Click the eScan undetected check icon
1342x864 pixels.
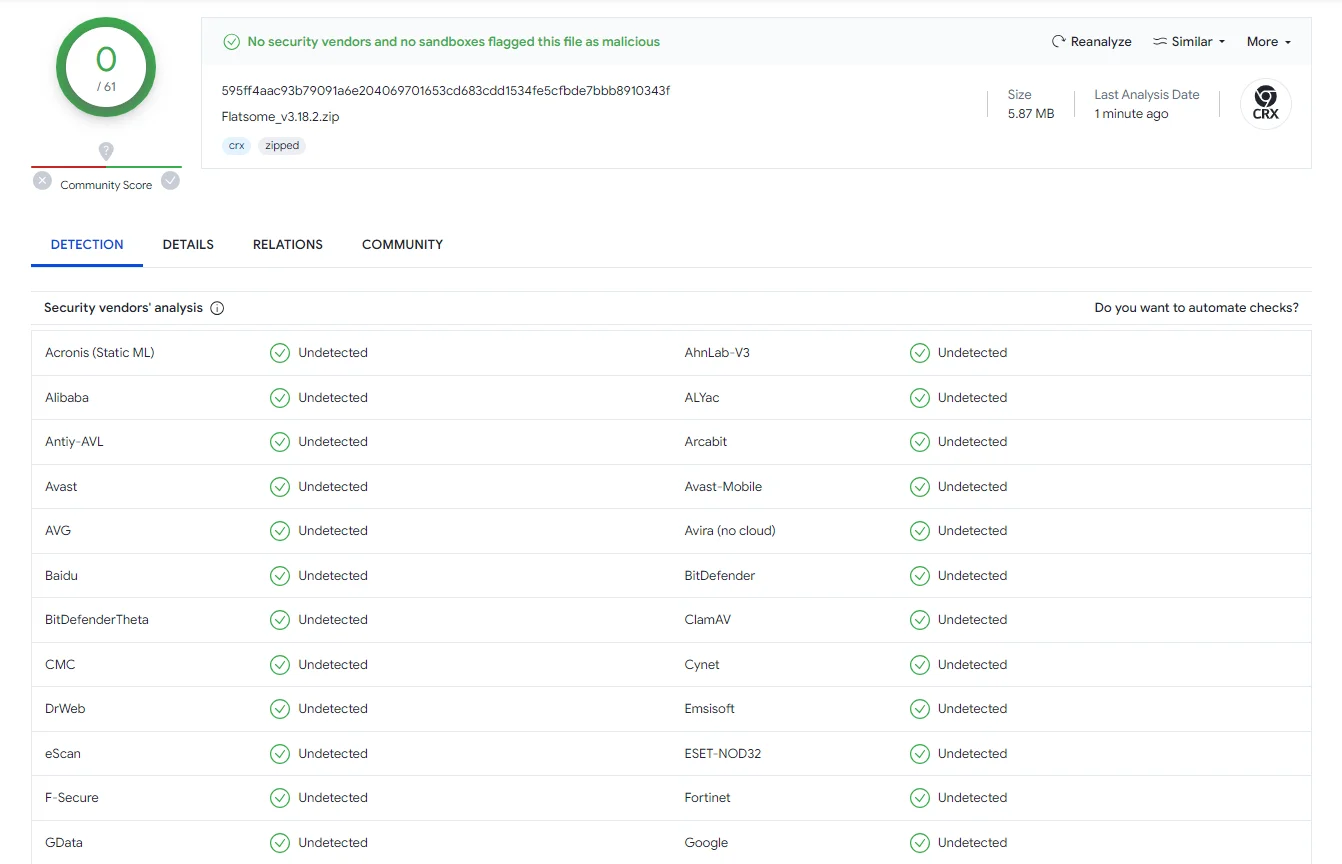click(x=280, y=754)
